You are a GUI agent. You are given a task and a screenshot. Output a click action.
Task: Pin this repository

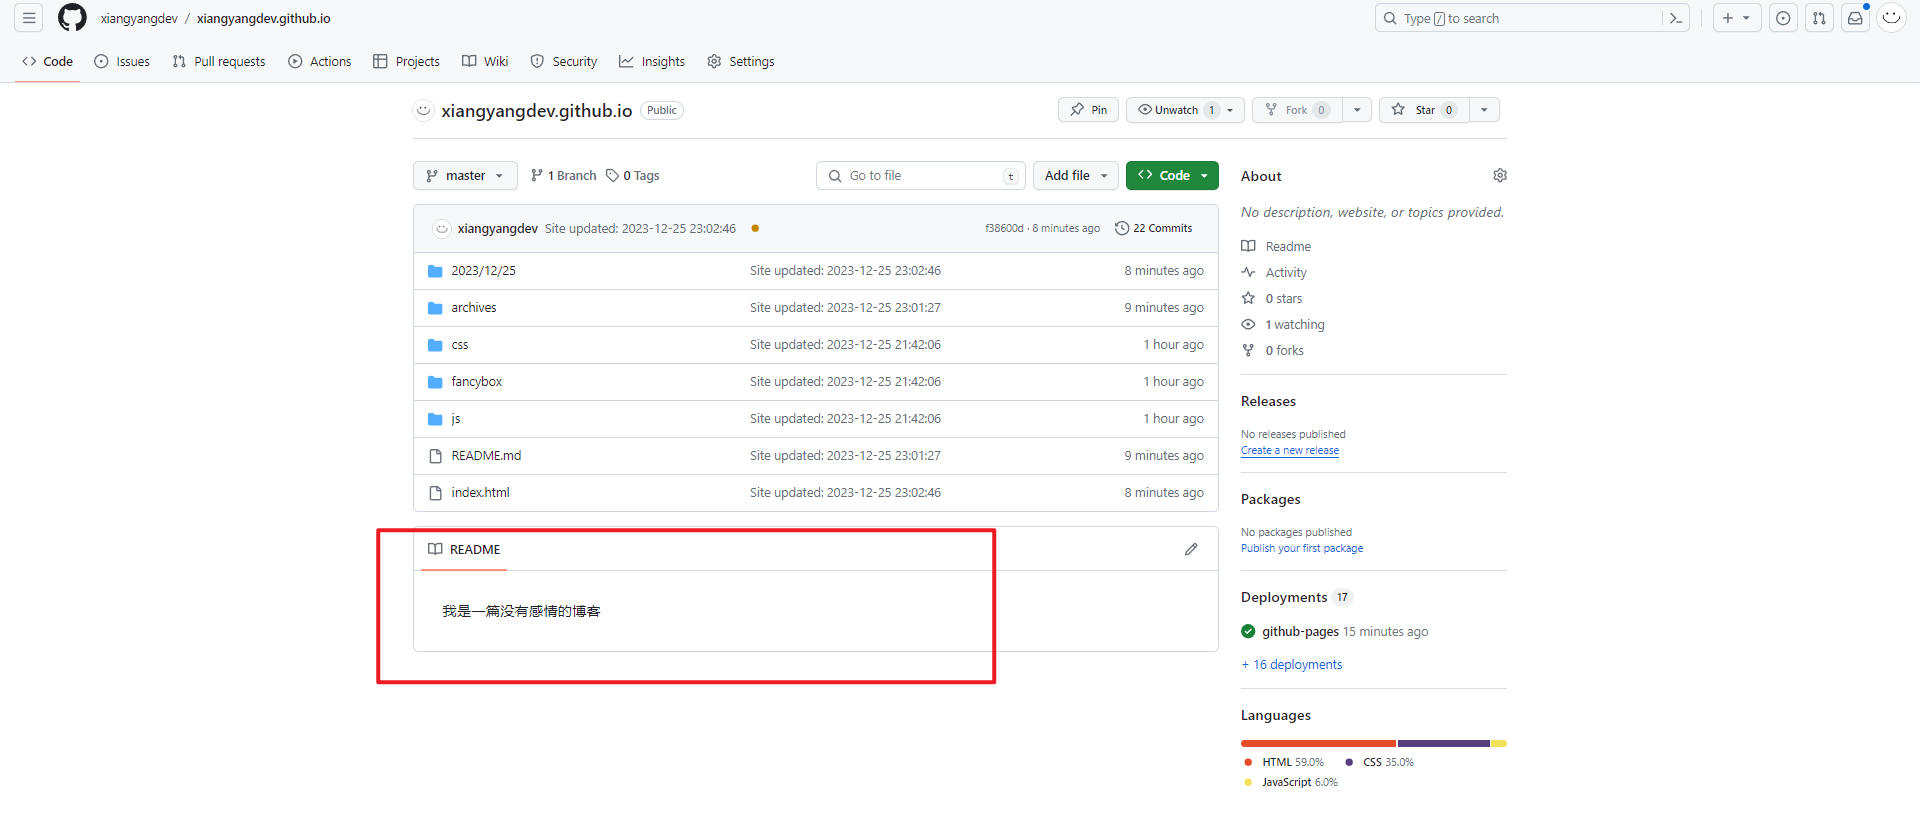coord(1088,110)
